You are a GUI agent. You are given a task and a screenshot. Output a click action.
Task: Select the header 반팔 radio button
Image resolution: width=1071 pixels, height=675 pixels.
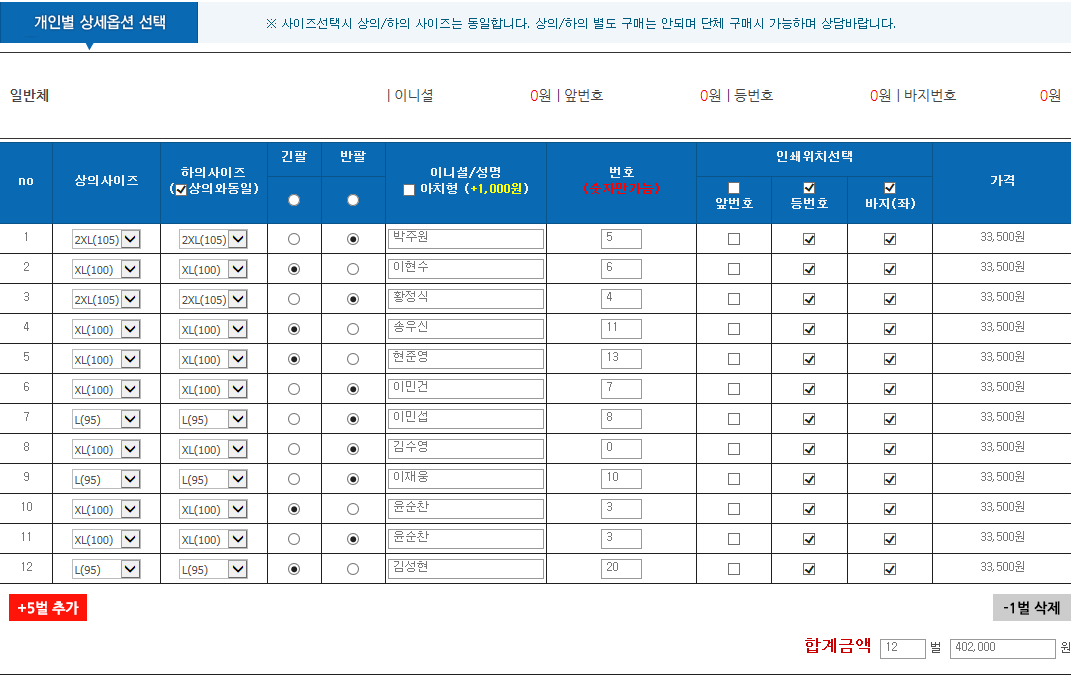tap(353, 200)
